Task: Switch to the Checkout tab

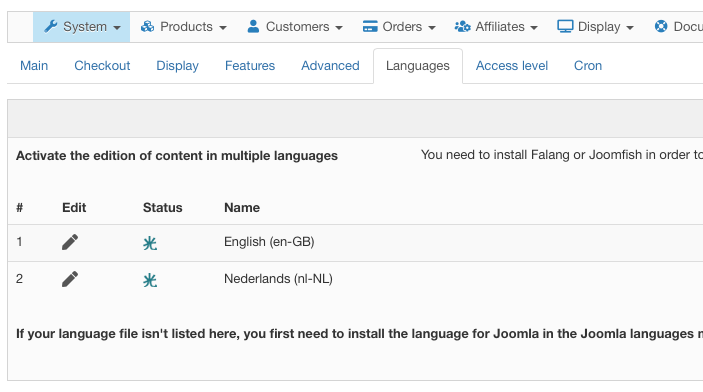Action: pyautogui.click(x=102, y=66)
